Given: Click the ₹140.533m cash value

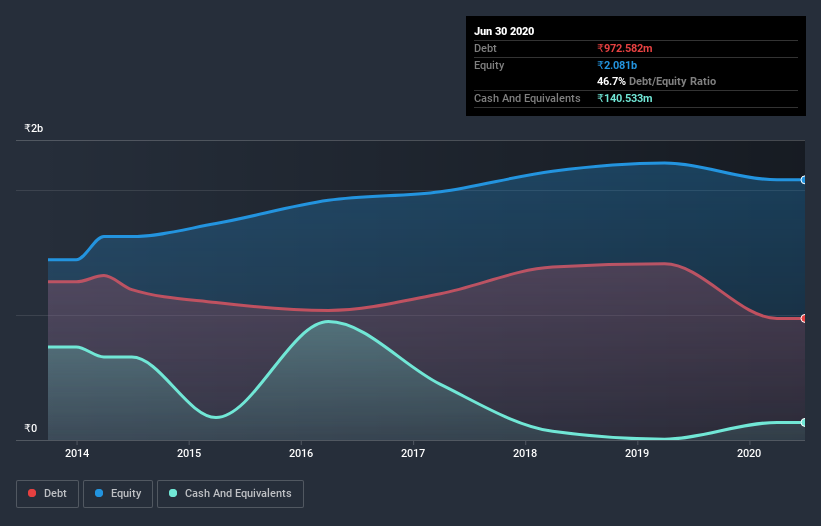Looking at the screenshot, I should [625, 98].
